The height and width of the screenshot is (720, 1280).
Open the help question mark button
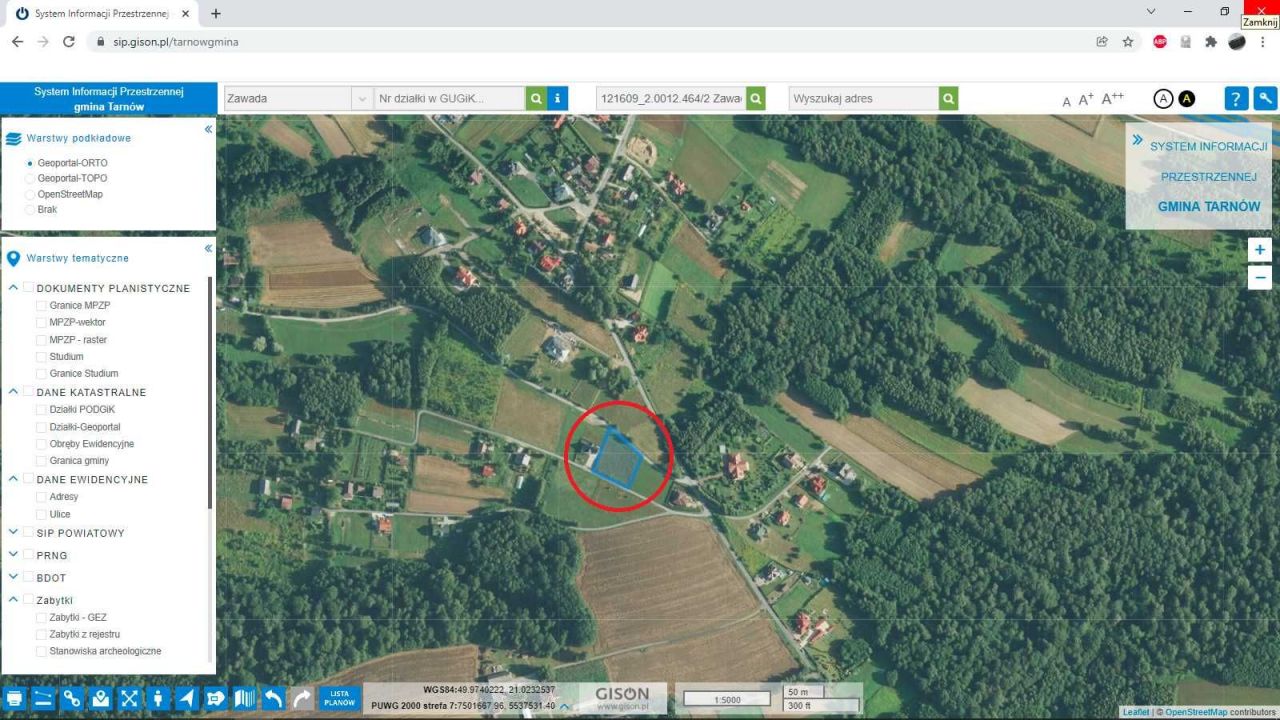(1237, 98)
